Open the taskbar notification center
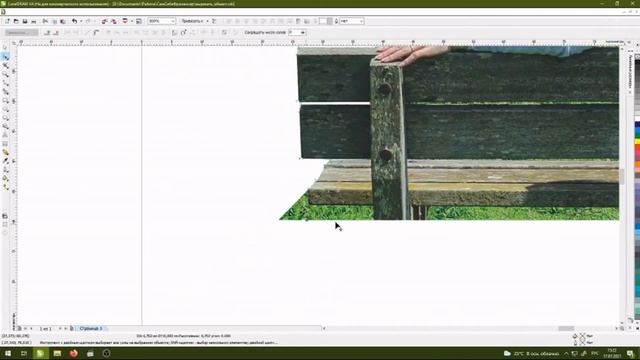This screenshot has width=640, height=360. click(x=631, y=353)
